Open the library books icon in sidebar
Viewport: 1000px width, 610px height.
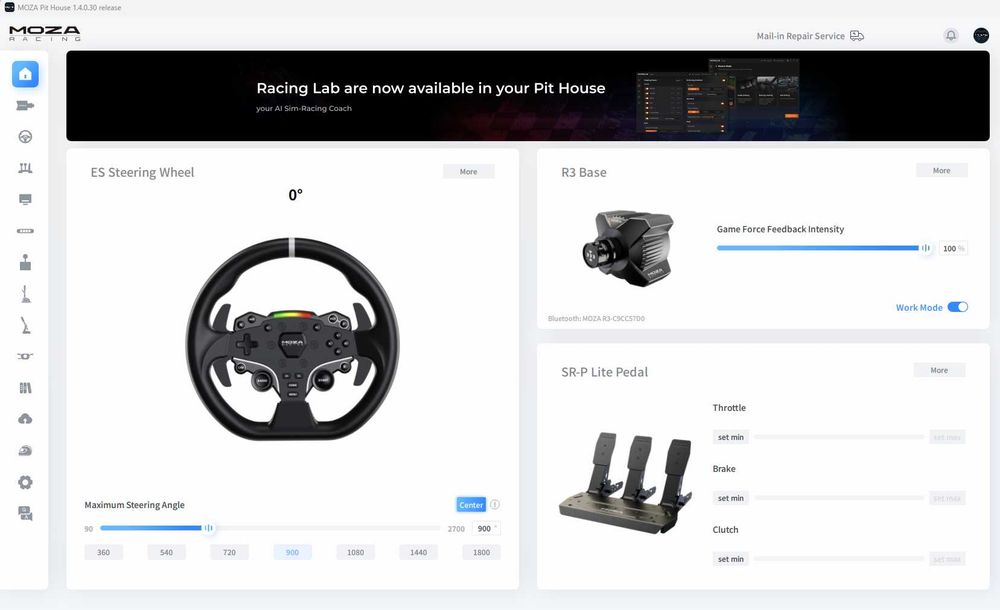click(26, 388)
